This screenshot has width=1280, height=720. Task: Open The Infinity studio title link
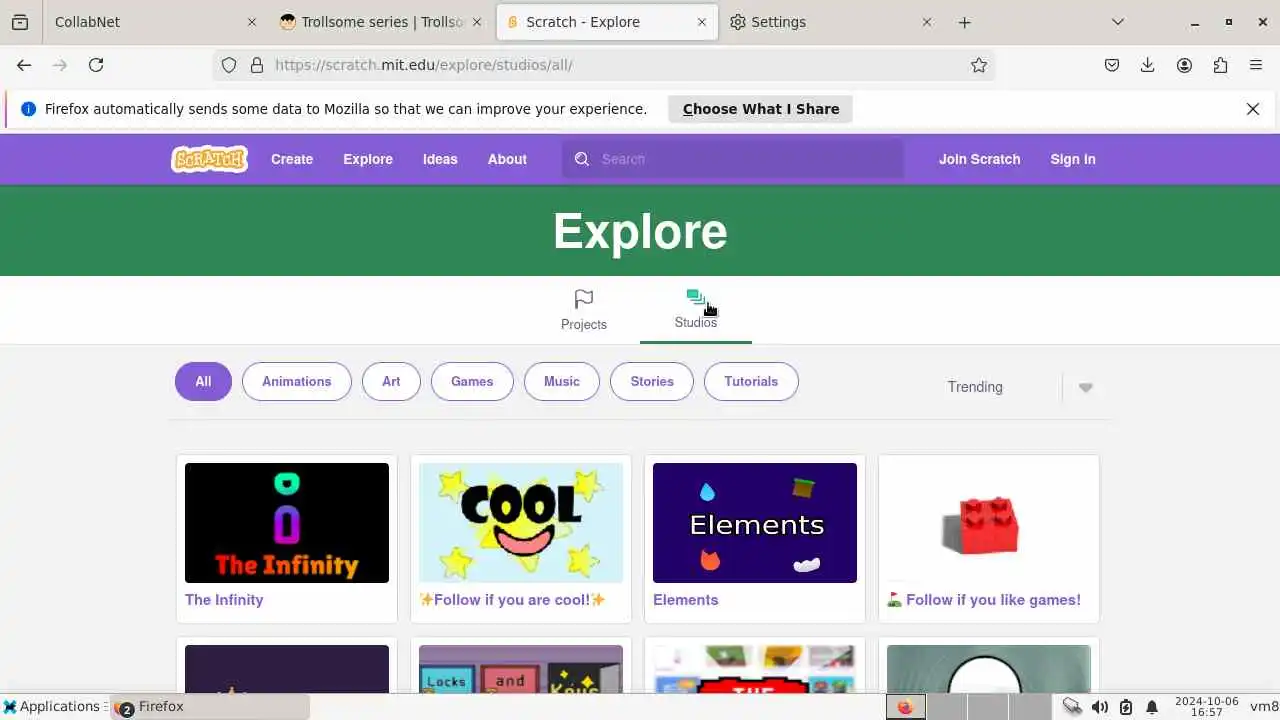(x=224, y=600)
